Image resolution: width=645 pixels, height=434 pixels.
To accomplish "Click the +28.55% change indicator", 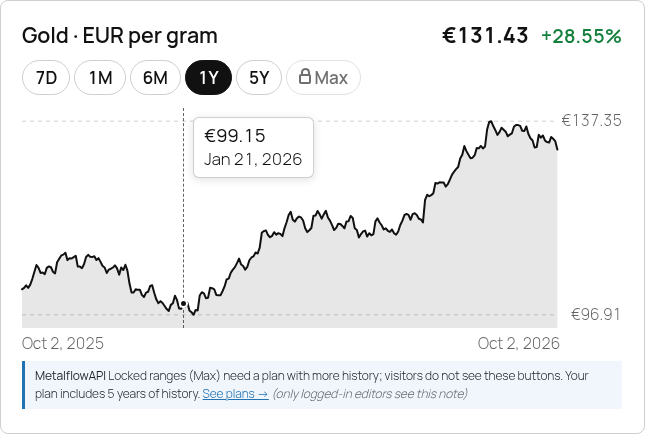I will [581, 36].
